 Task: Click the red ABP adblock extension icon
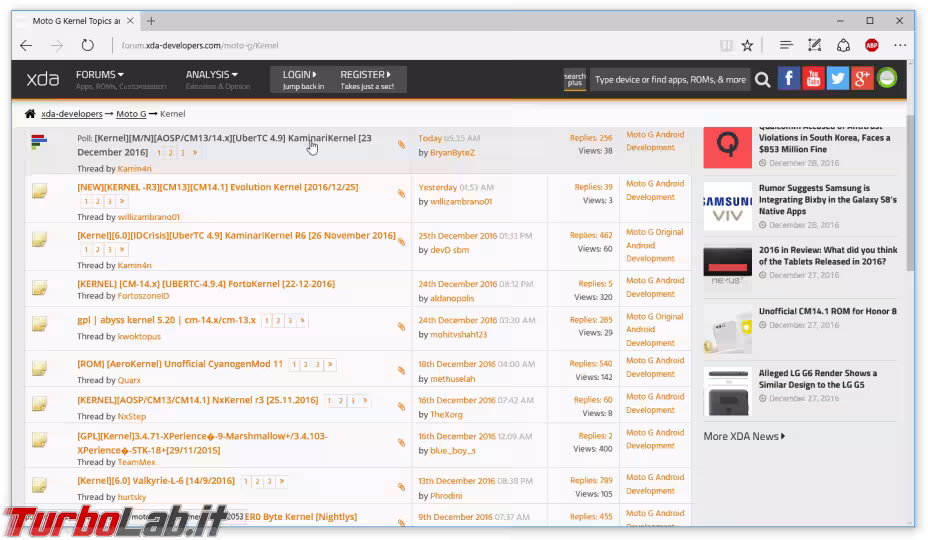872,45
